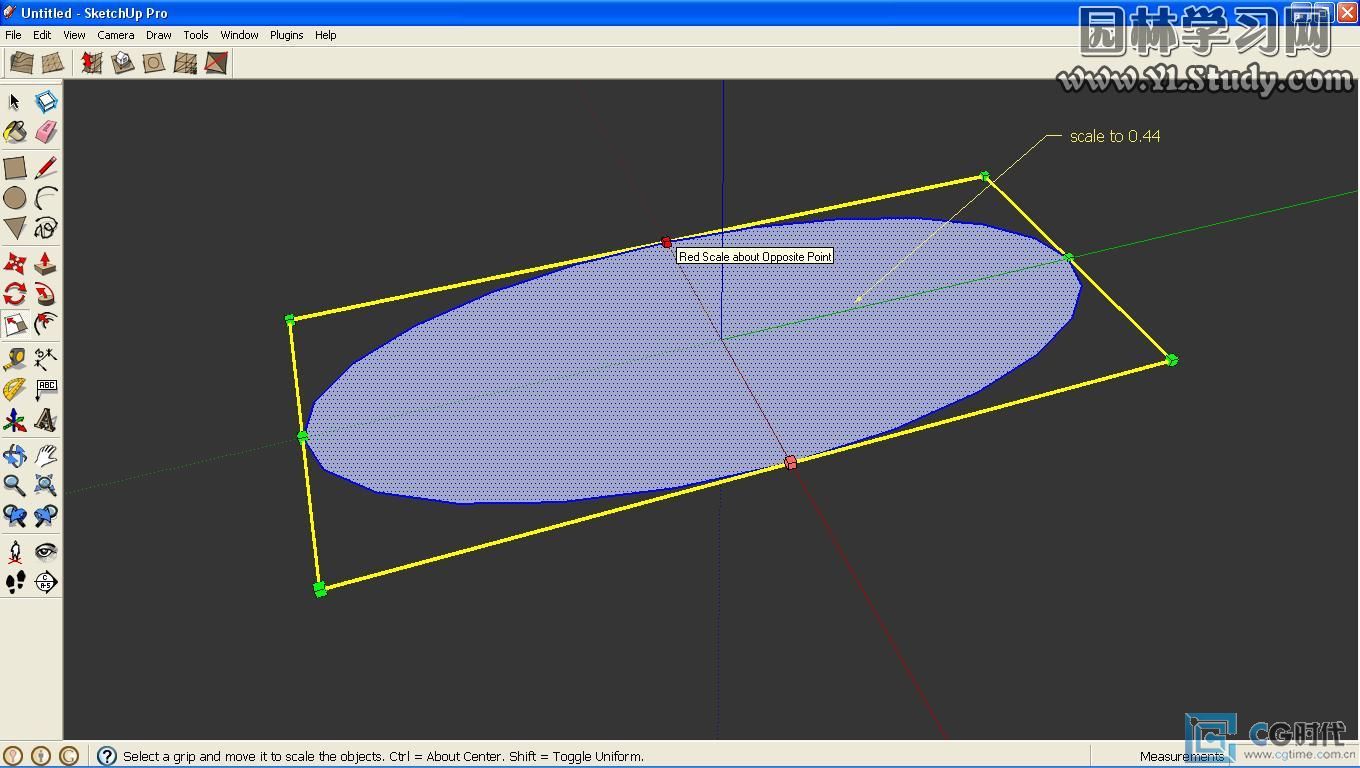The image size is (1360, 768).
Task: Select the arrow Select tool
Action: point(14,102)
